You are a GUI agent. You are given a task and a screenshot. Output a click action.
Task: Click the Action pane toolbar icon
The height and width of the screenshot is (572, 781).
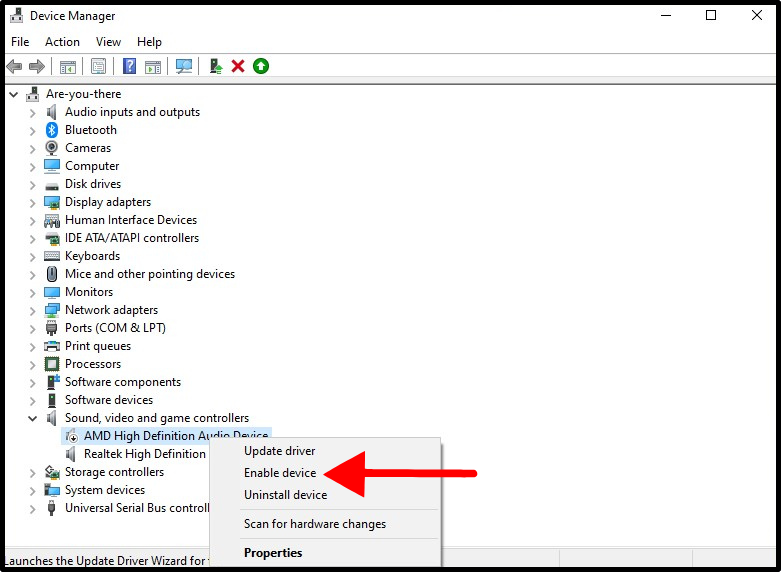pyautogui.click(x=153, y=66)
